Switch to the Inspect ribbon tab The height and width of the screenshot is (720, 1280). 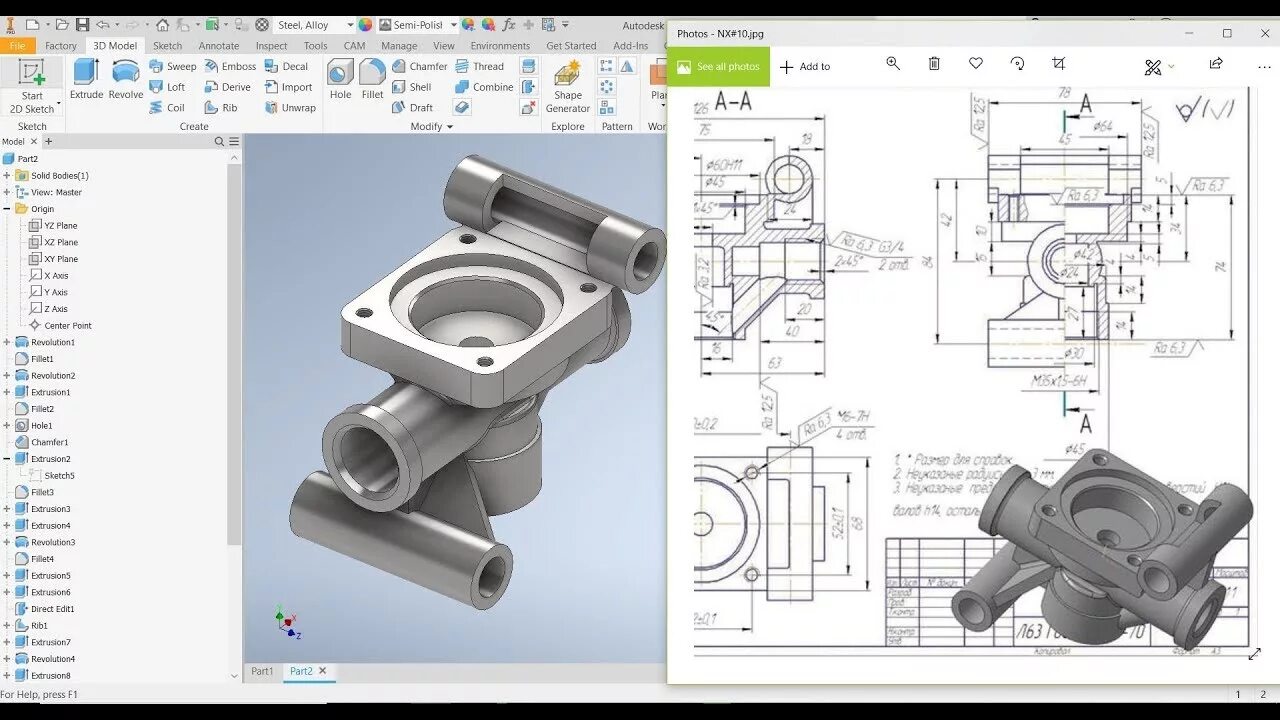(x=271, y=46)
